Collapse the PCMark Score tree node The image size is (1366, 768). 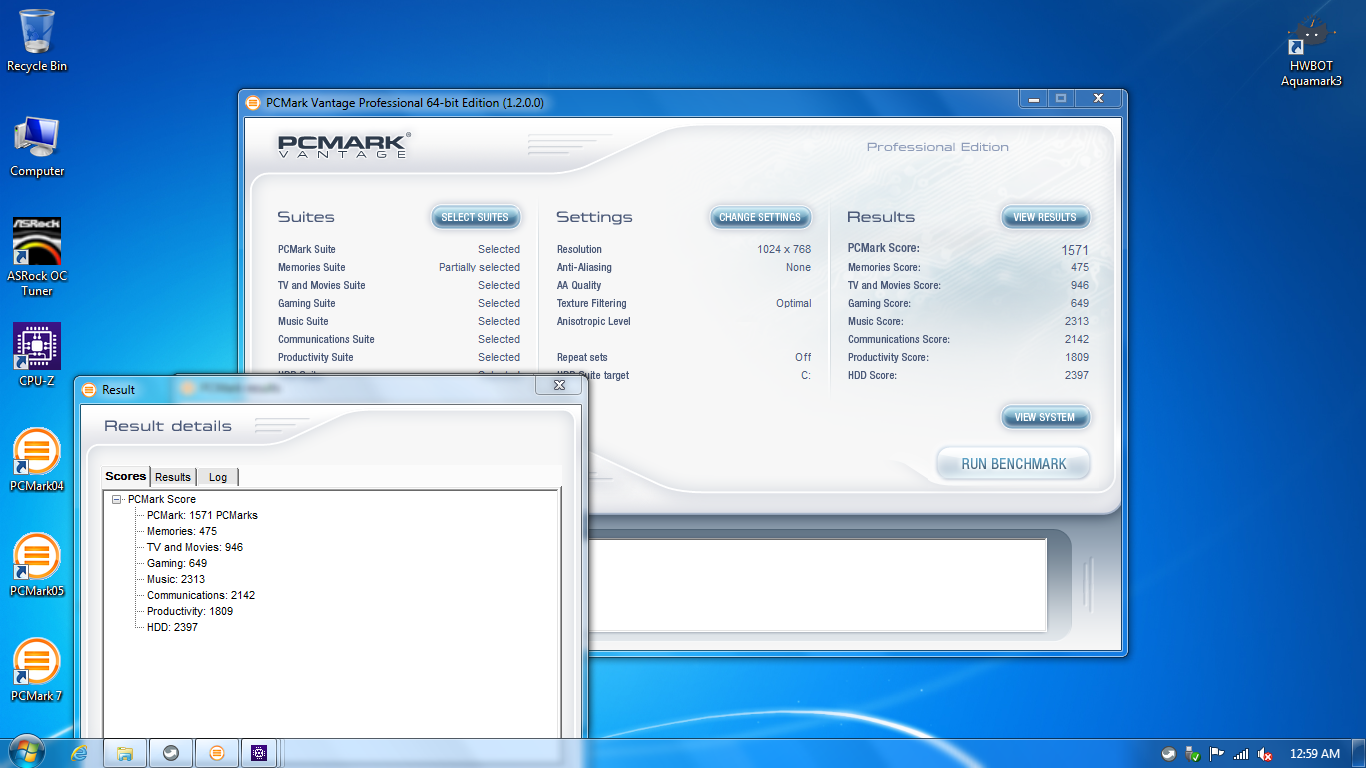coord(117,499)
